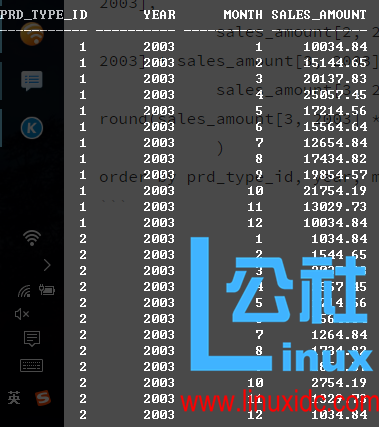Select sales amount value 13029.73
Viewport: 379px width, 427px height.
pyautogui.click(x=335, y=207)
